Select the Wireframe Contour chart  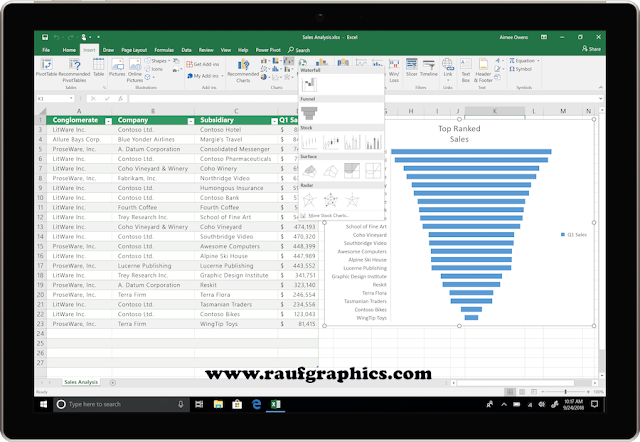[373, 171]
